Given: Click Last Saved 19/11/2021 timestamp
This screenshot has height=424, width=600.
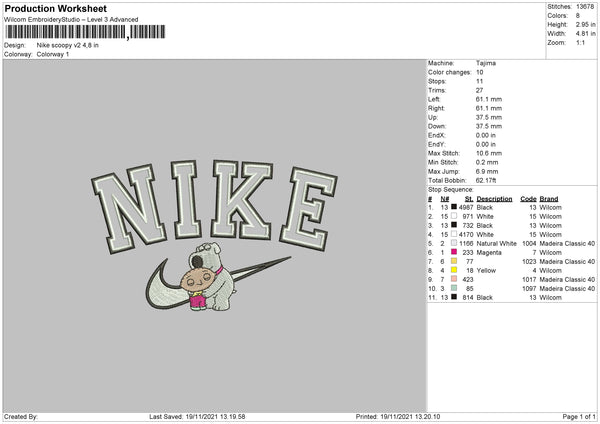Looking at the screenshot, I should click(197, 416).
